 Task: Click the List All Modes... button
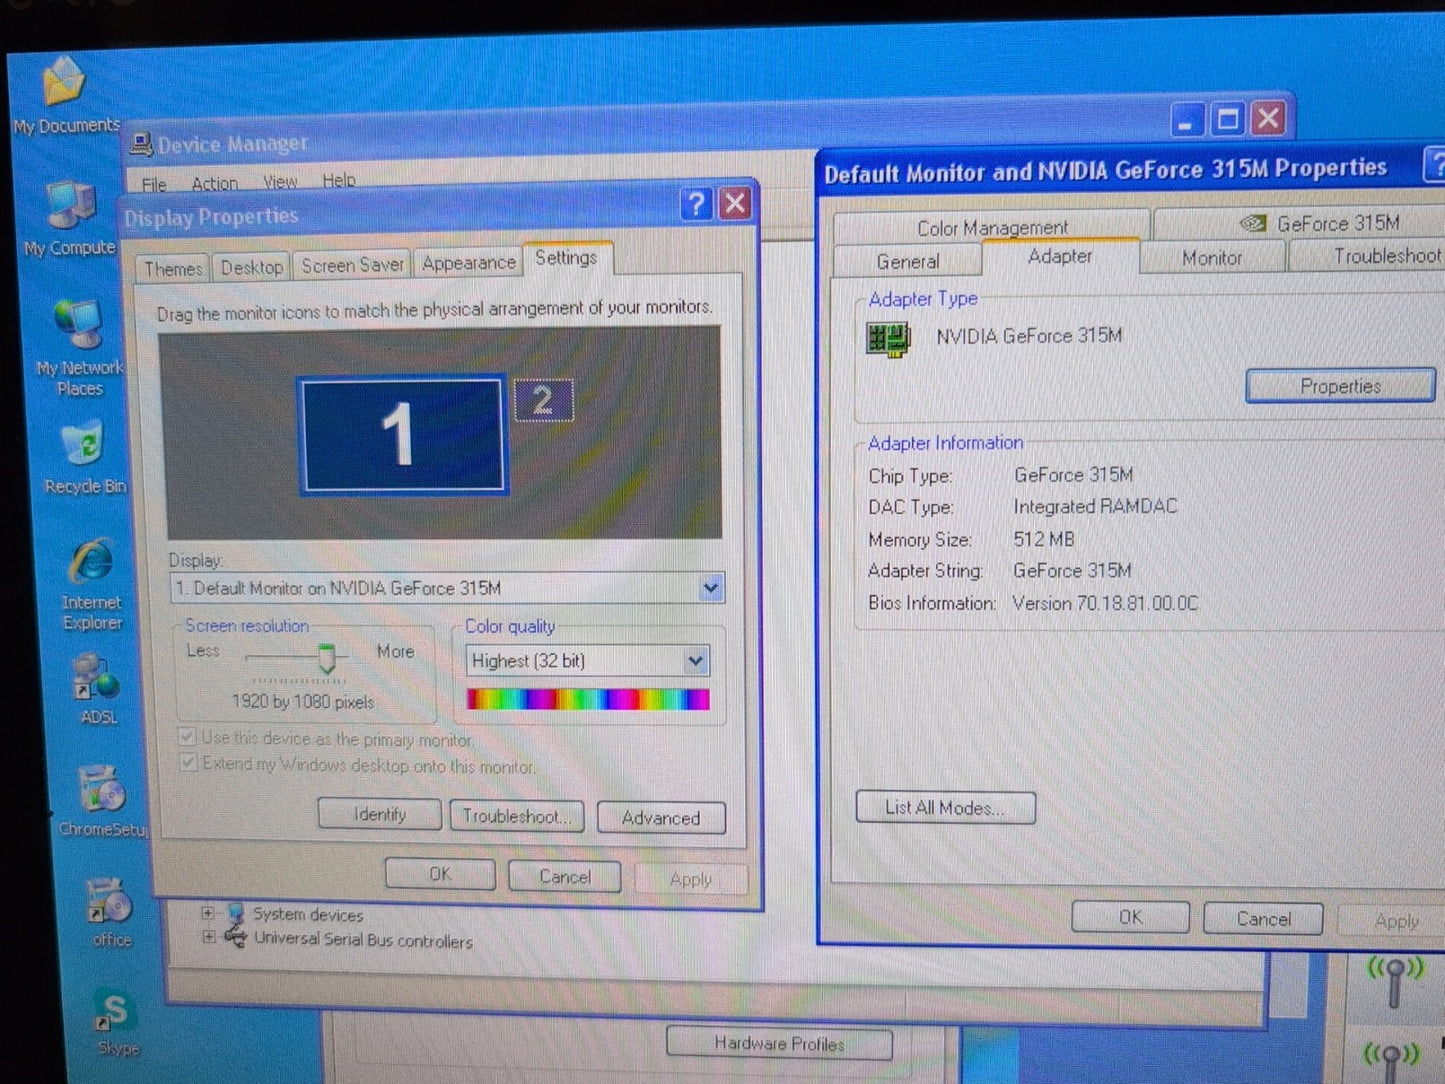pos(945,808)
